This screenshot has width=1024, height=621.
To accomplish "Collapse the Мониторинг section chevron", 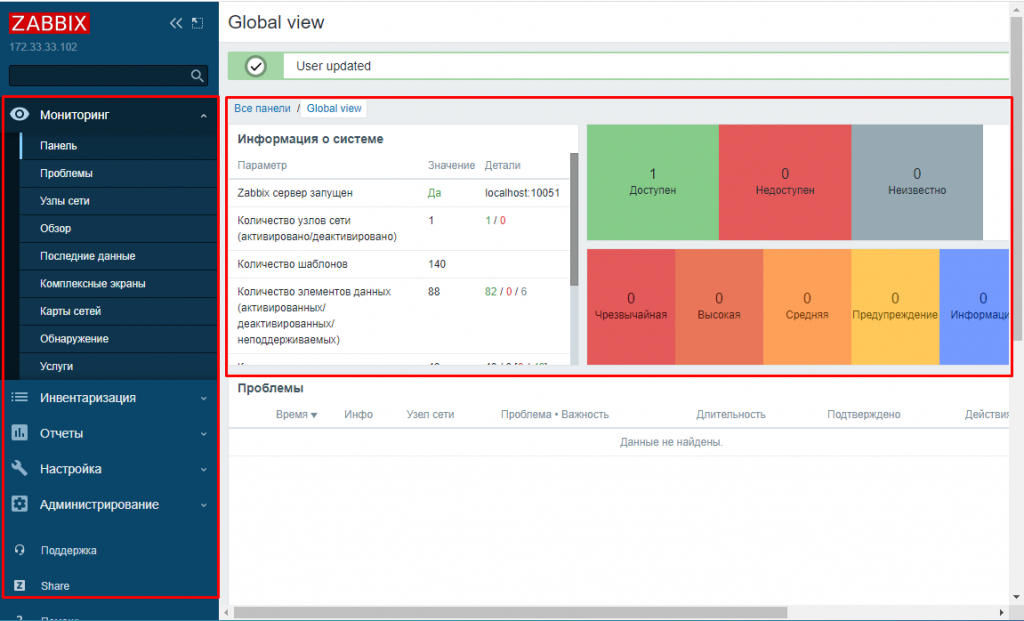I will (203, 116).
